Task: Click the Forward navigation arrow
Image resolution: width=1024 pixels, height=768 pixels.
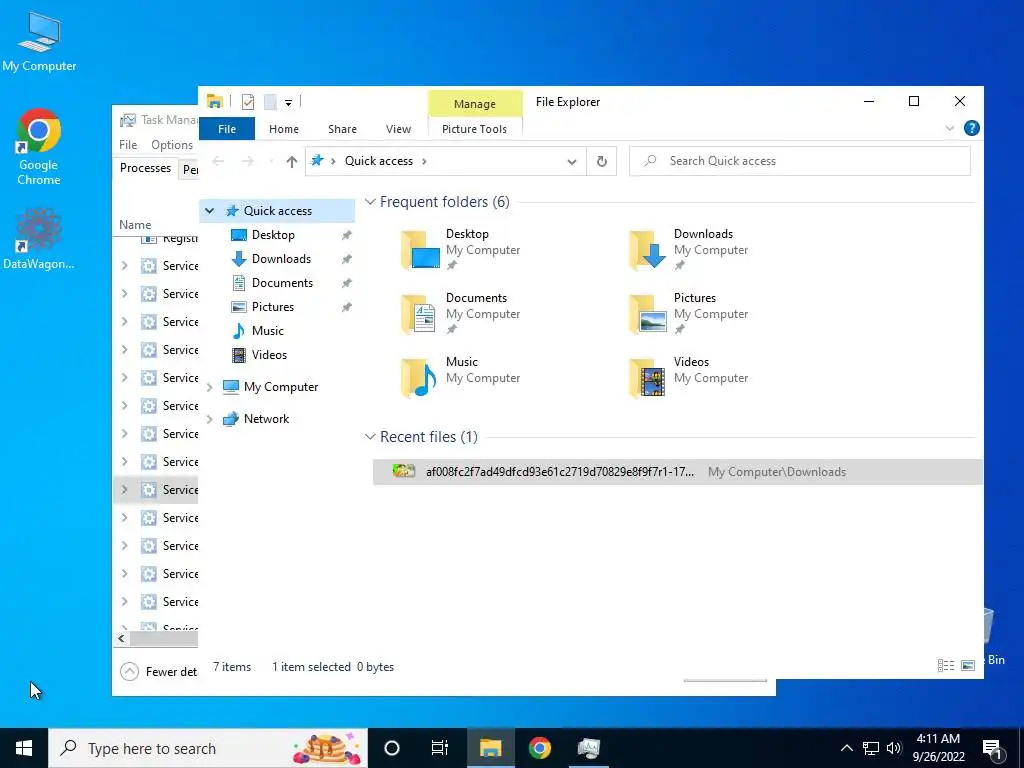Action: (248, 161)
